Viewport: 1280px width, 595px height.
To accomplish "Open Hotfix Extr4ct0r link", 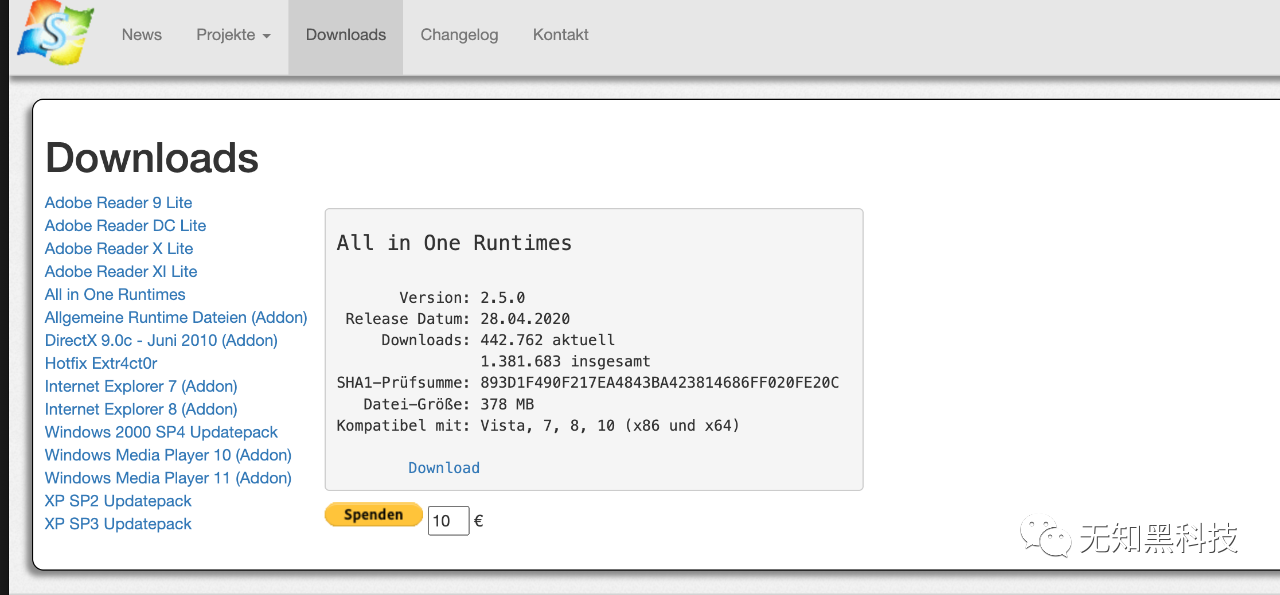I will pos(101,364).
